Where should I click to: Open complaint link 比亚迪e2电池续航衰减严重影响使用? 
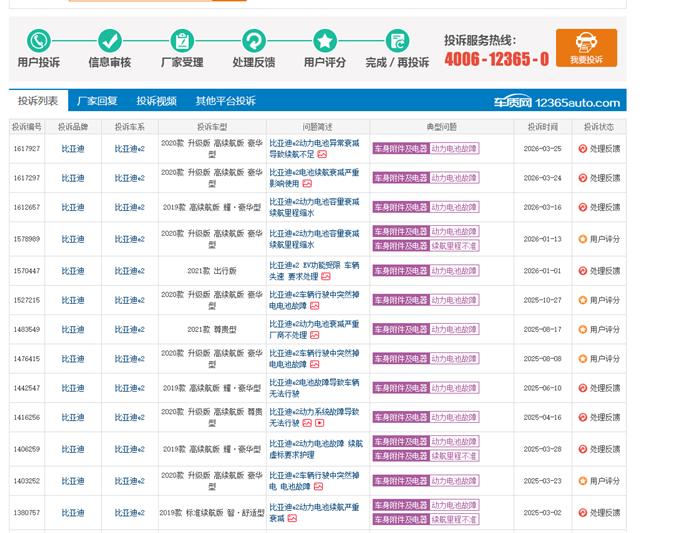coord(314,178)
